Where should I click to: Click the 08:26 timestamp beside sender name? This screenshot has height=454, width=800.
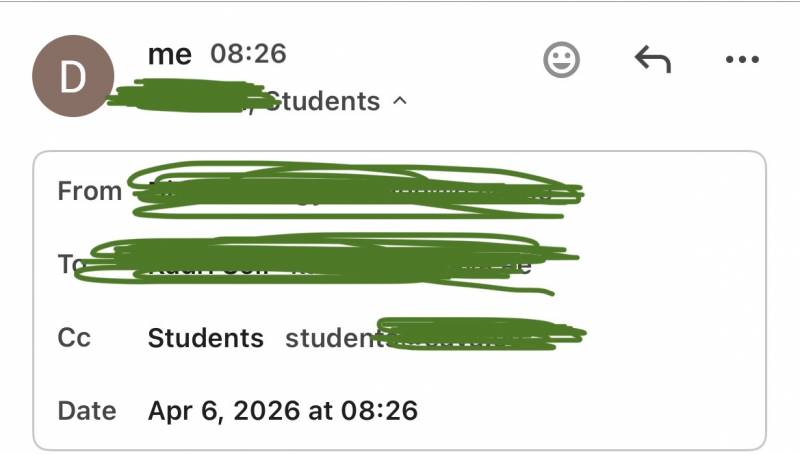(248, 54)
